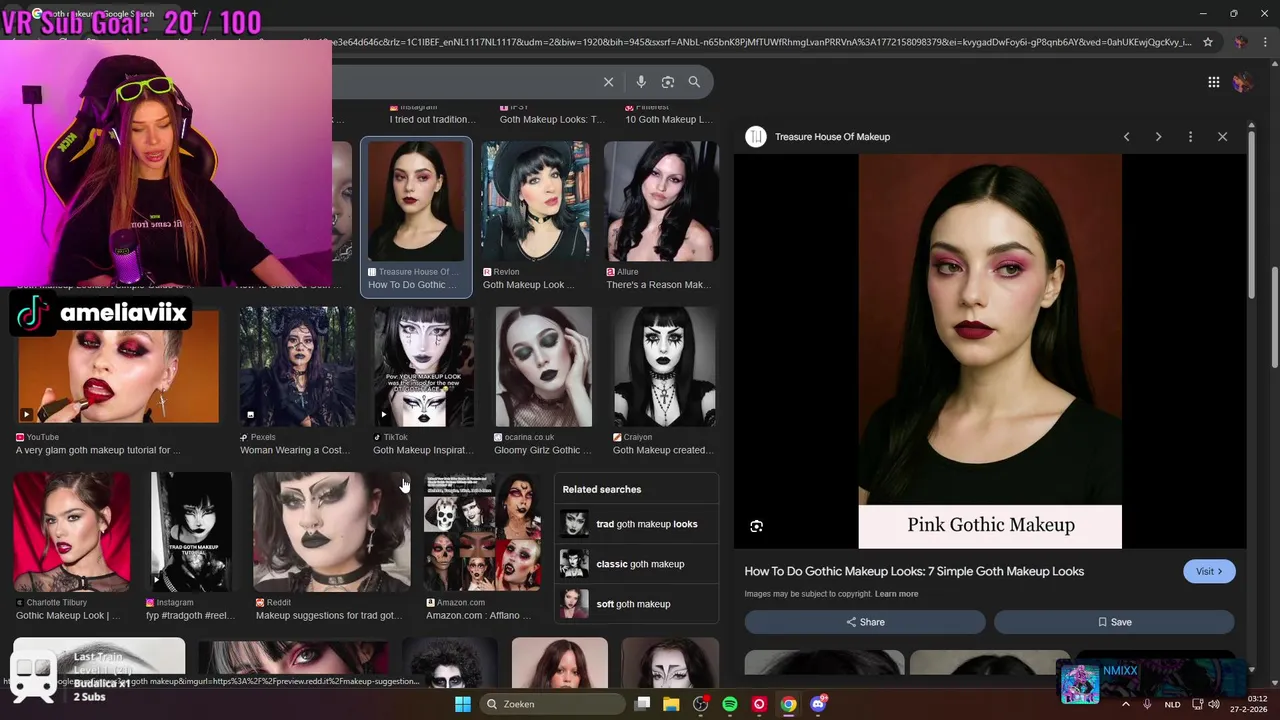Open OBS Studio from taskbar
This screenshot has width=1280, height=720.
click(x=700, y=704)
